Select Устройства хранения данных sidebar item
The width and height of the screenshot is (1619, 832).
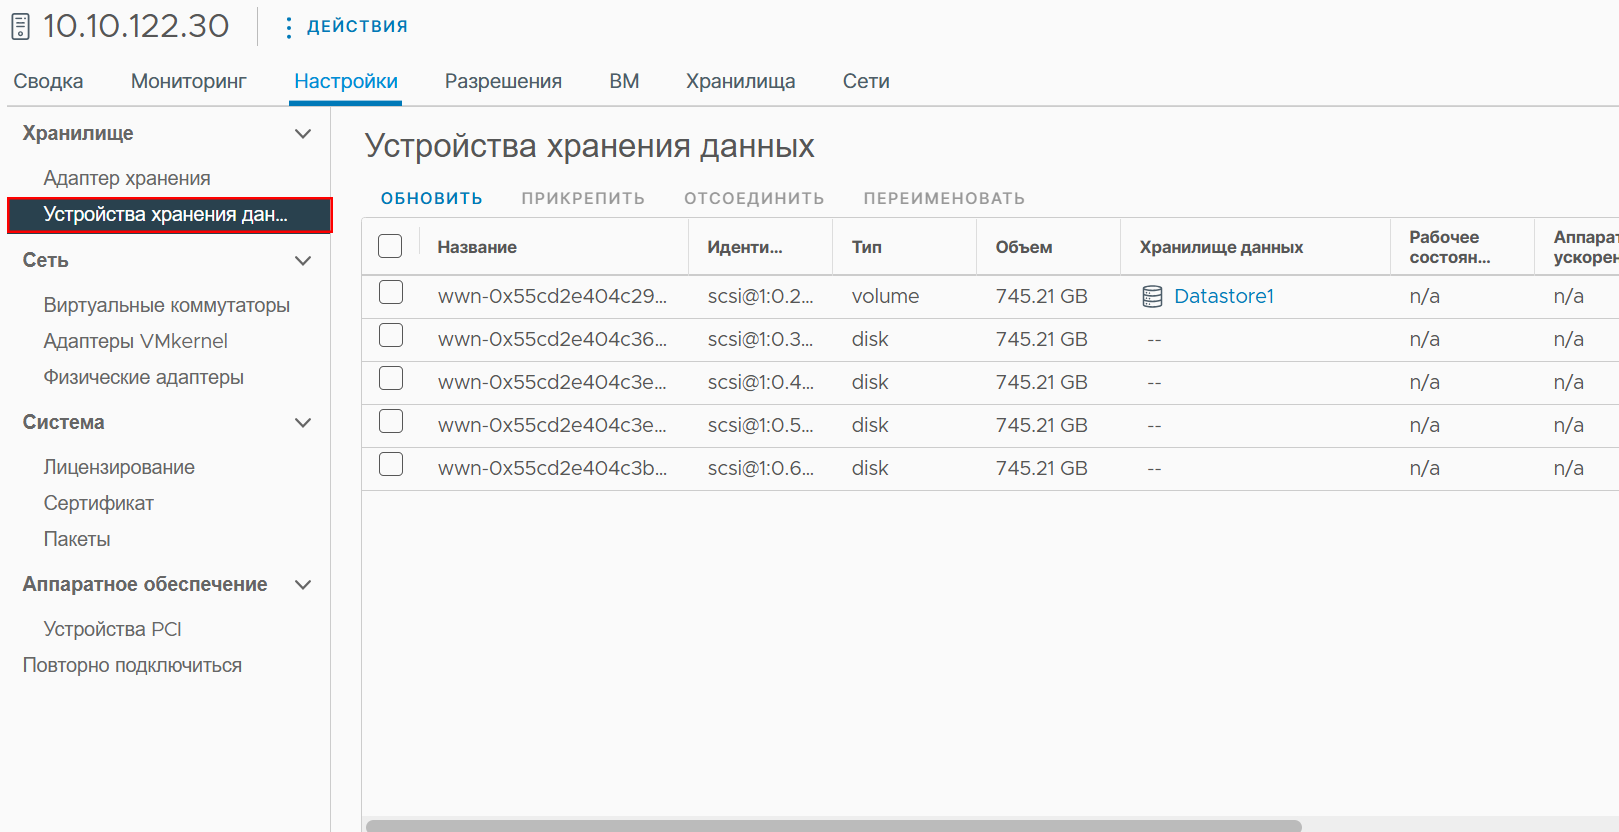[x=169, y=215]
